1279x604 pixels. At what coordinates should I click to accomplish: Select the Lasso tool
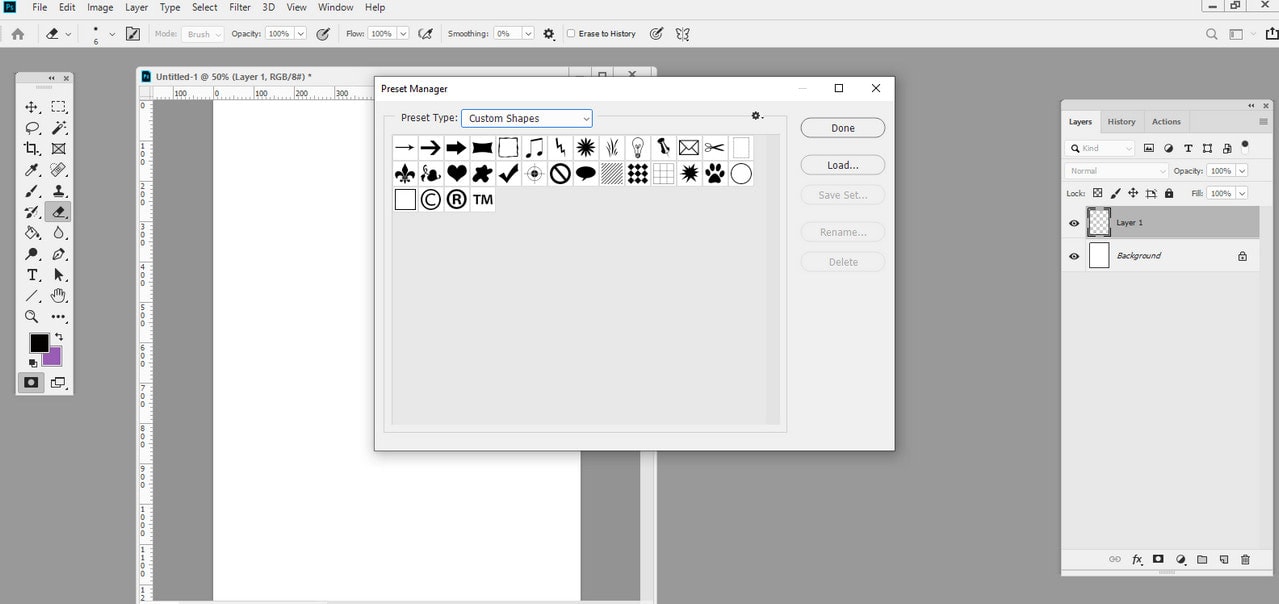[x=32, y=128]
